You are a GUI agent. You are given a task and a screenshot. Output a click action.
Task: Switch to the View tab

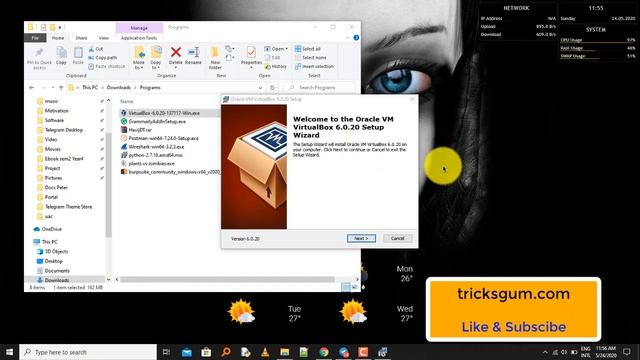tap(104, 38)
